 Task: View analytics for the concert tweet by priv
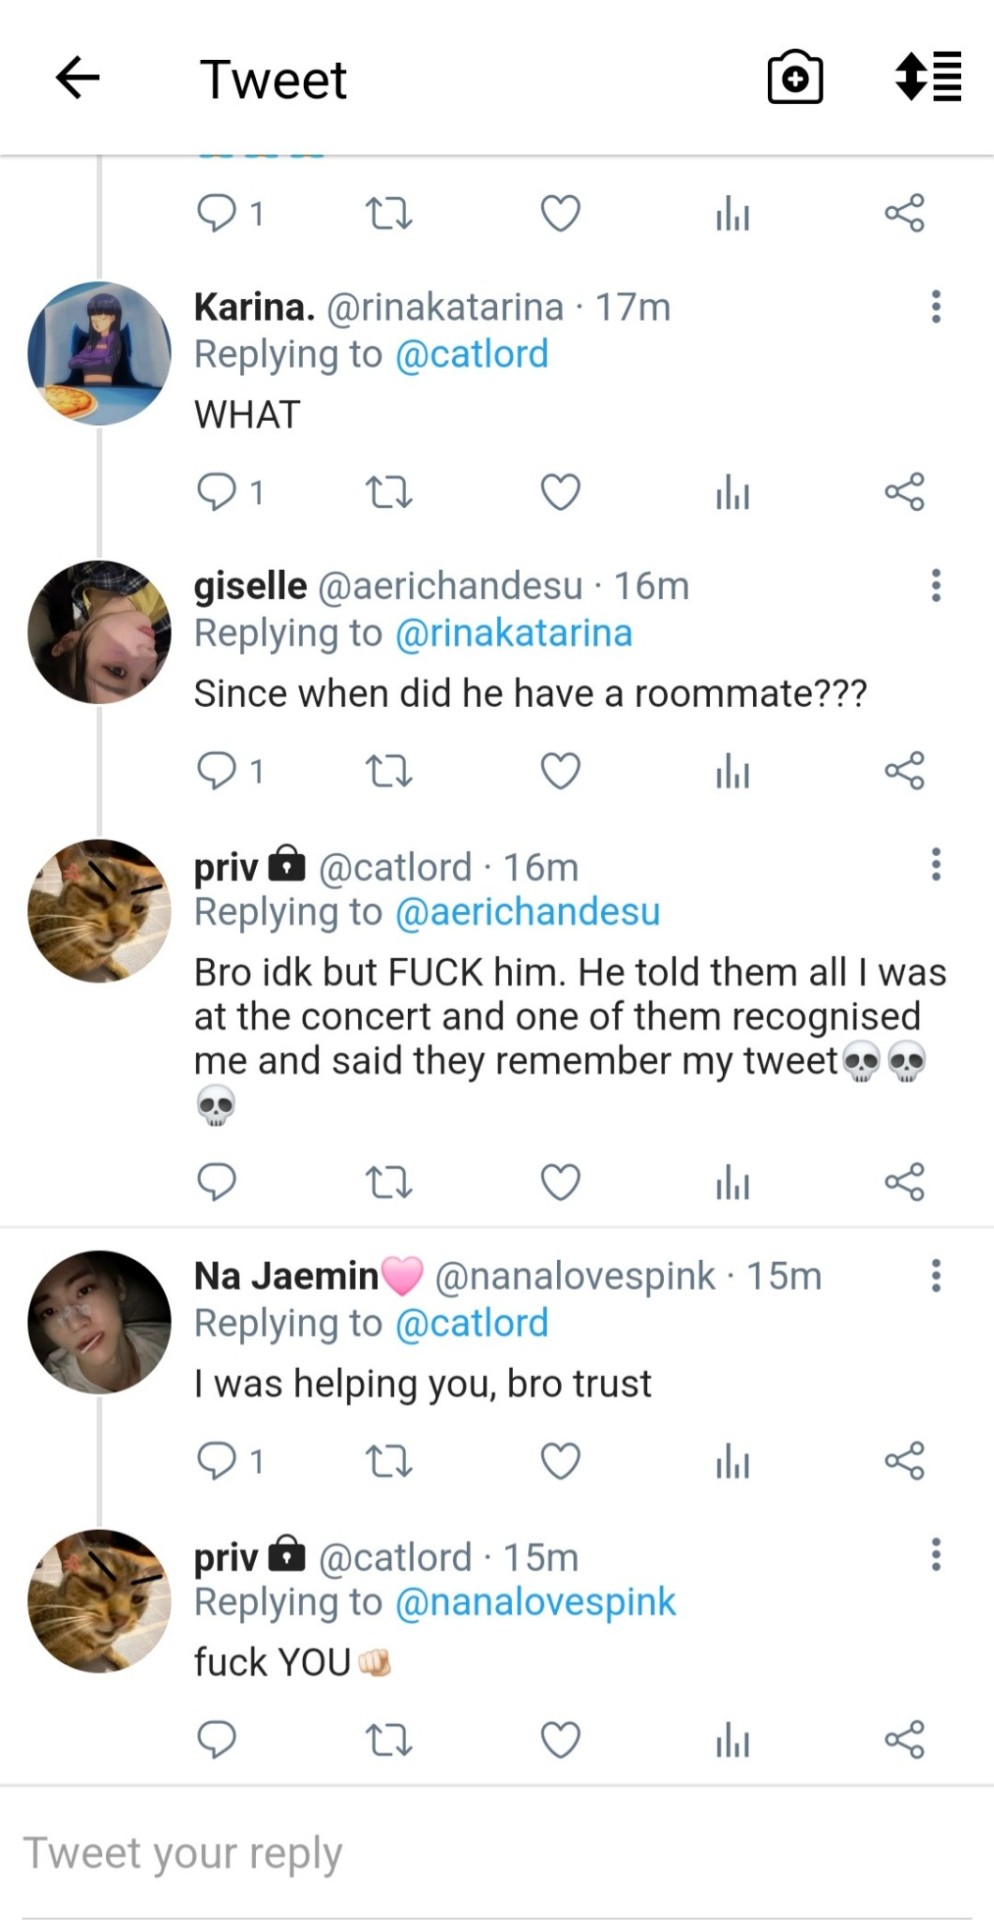point(732,1183)
